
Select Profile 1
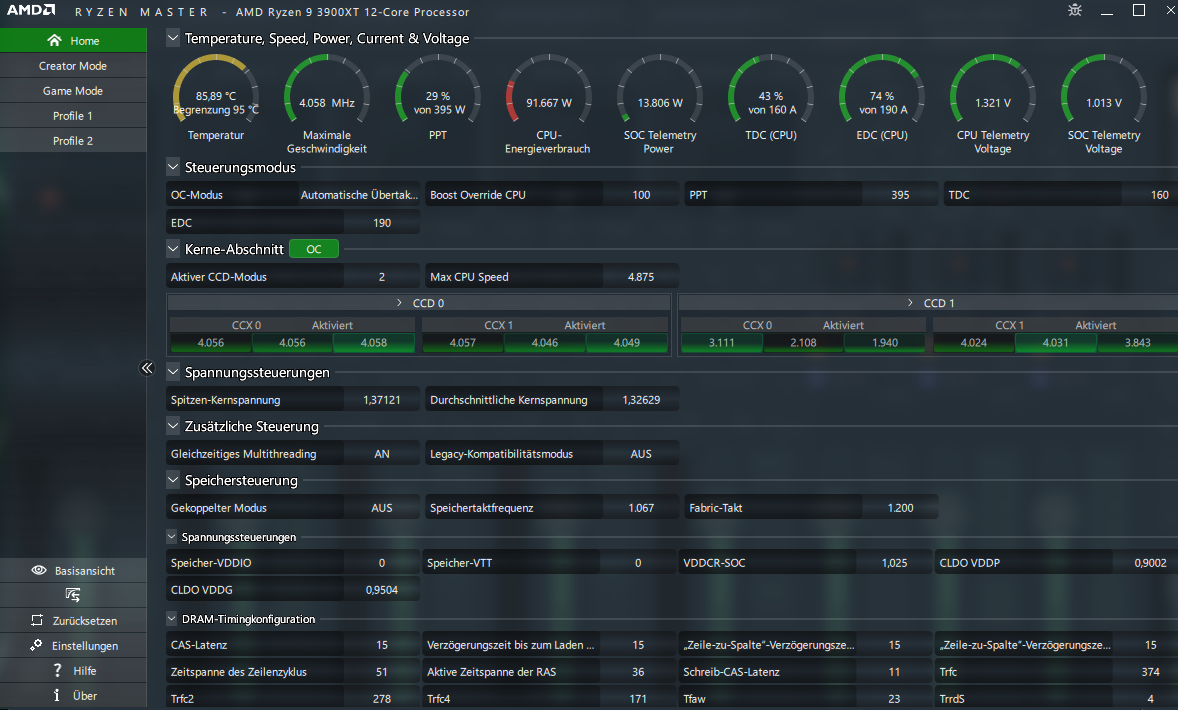coord(73,116)
